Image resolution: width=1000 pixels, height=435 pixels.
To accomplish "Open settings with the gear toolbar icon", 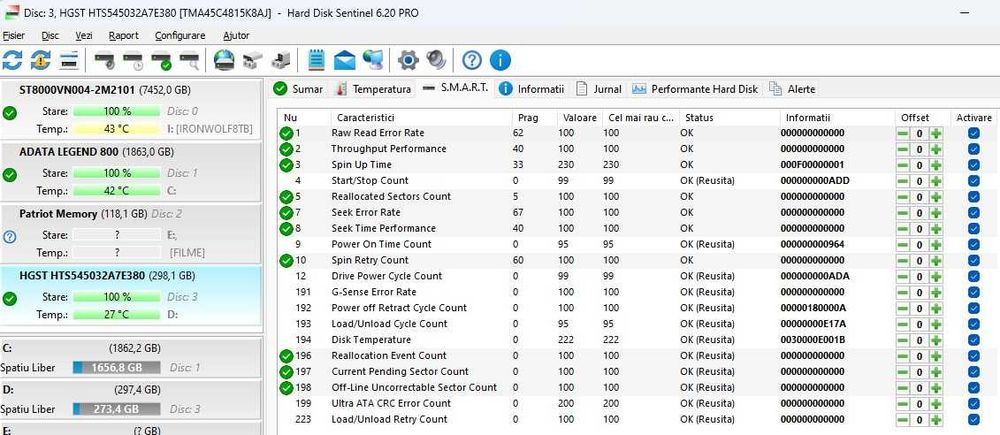I will (x=408, y=61).
